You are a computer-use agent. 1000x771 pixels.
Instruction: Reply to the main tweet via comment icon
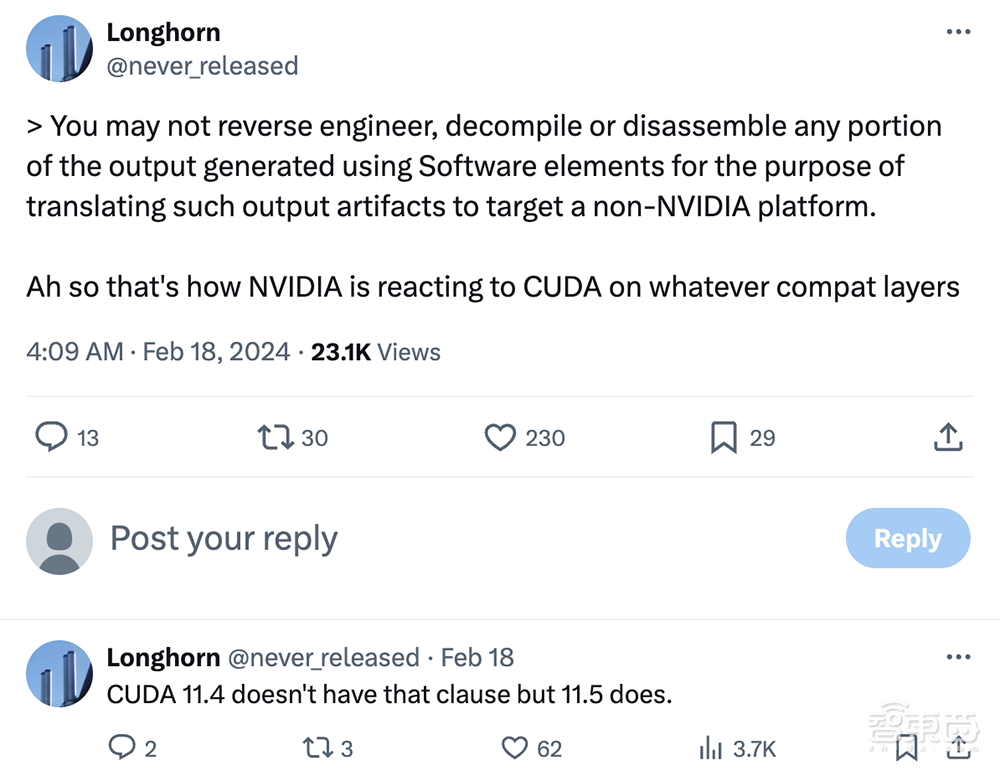coord(51,437)
